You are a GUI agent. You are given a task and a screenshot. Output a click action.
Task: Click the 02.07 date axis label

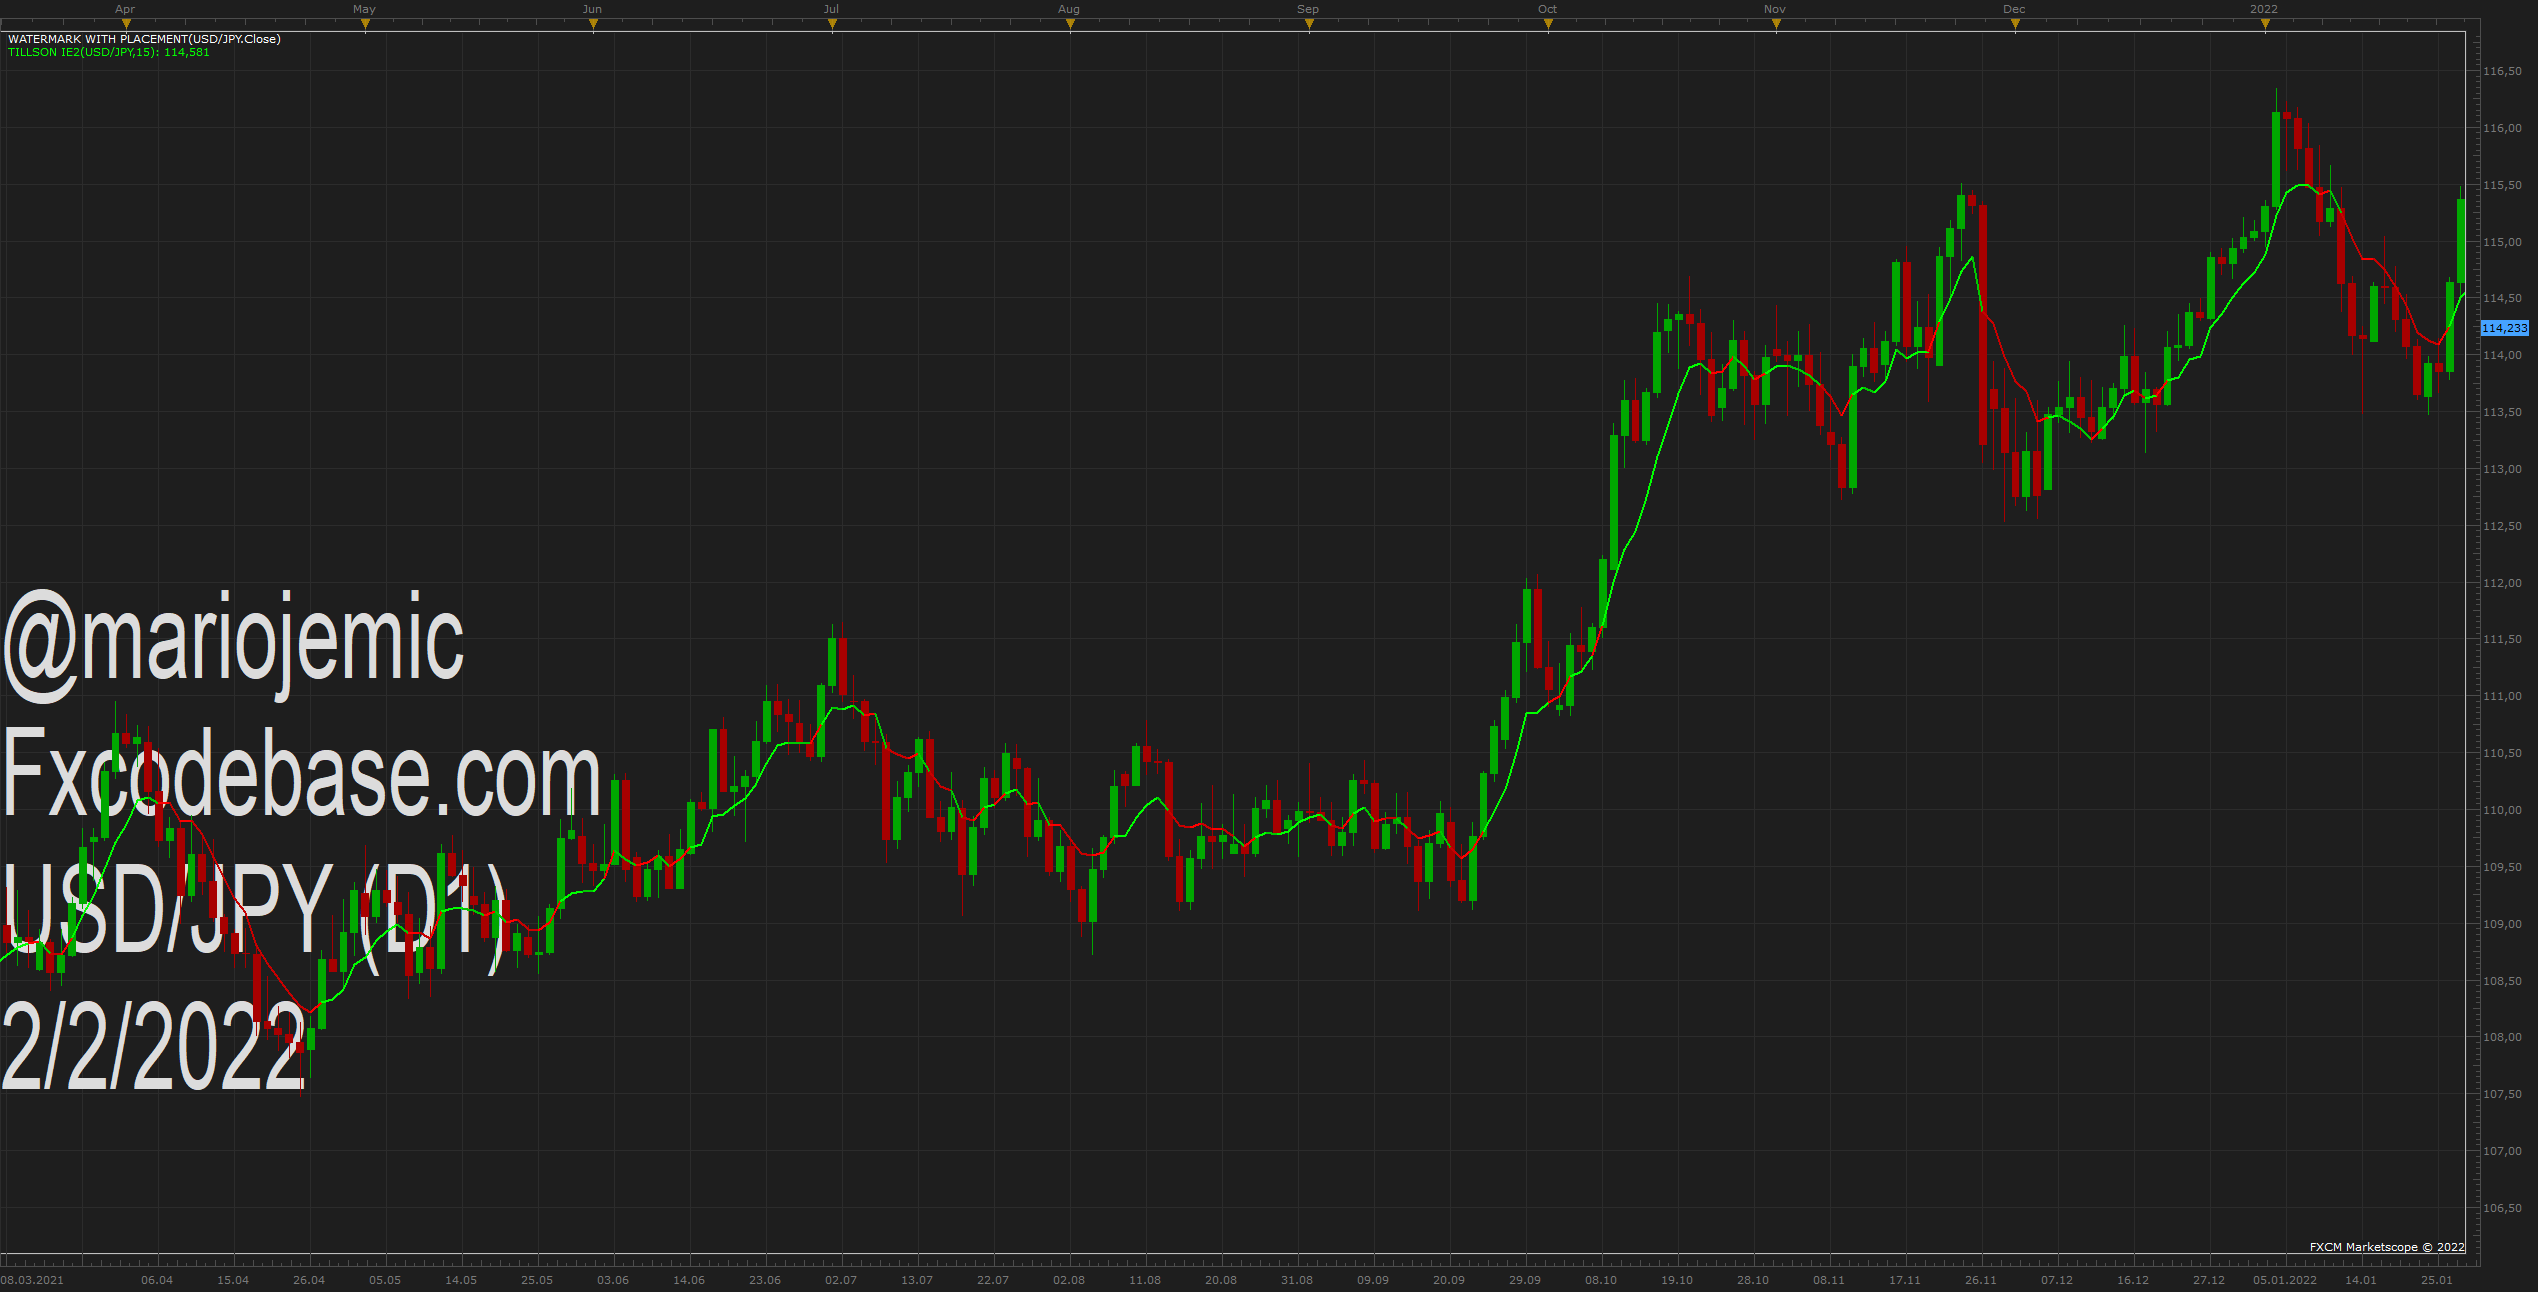click(x=841, y=1280)
